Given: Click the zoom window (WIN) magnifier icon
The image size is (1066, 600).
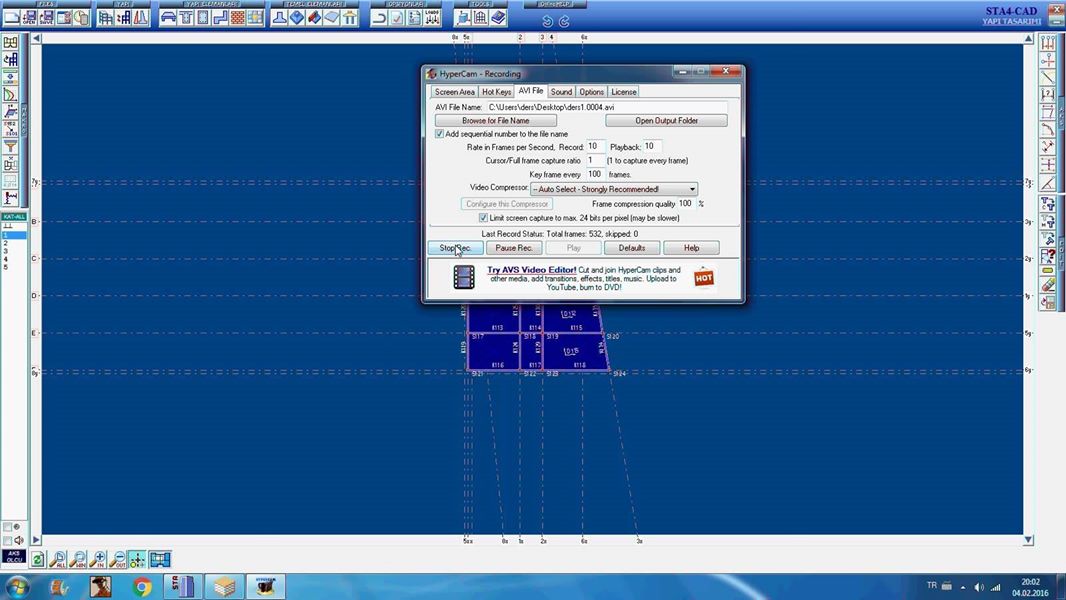Looking at the screenshot, I should [78, 559].
